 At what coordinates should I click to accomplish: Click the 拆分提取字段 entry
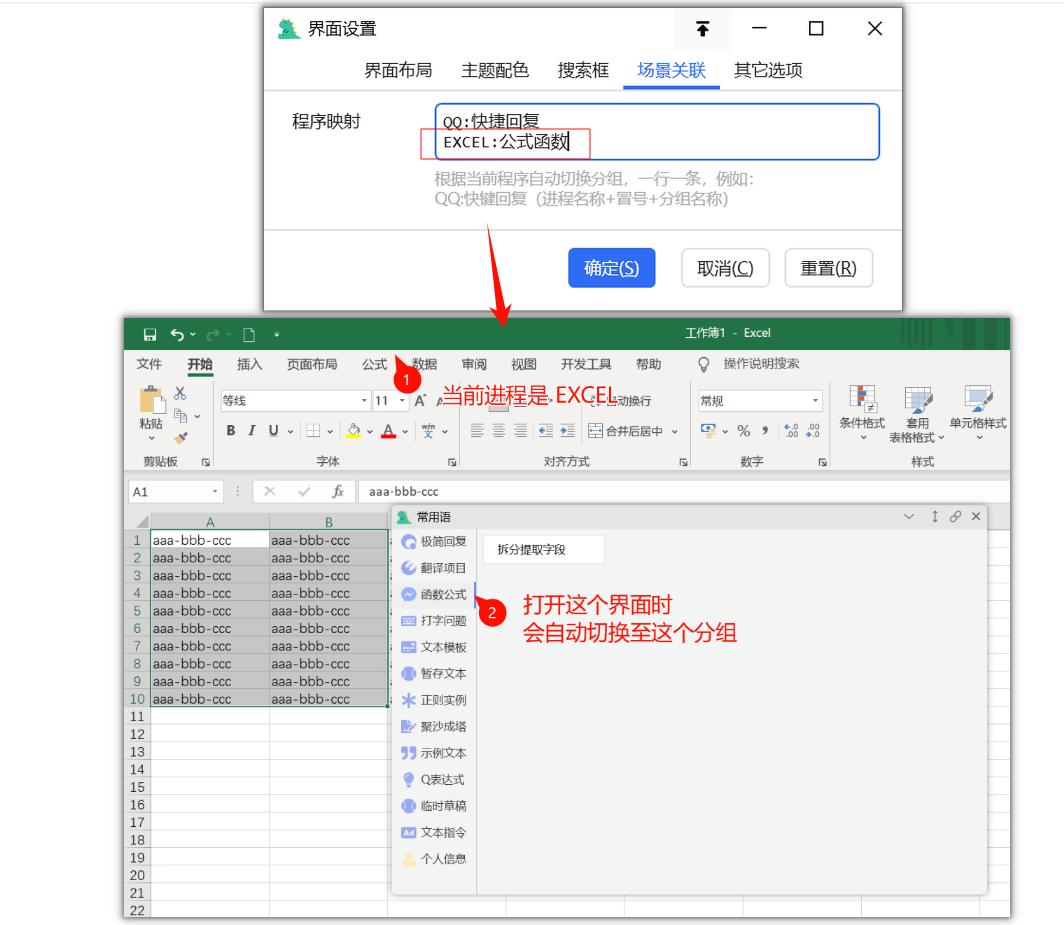coord(543,550)
